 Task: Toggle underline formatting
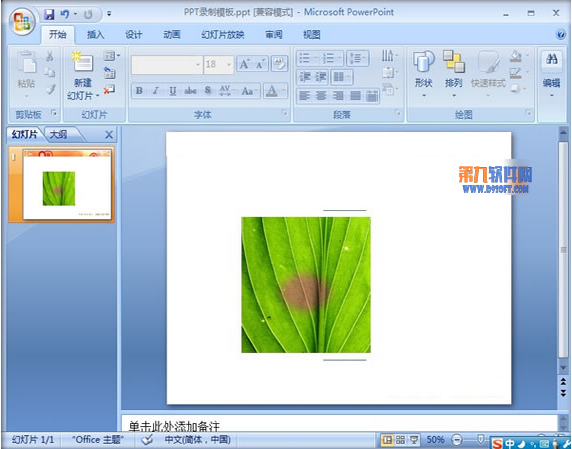tap(173, 90)
